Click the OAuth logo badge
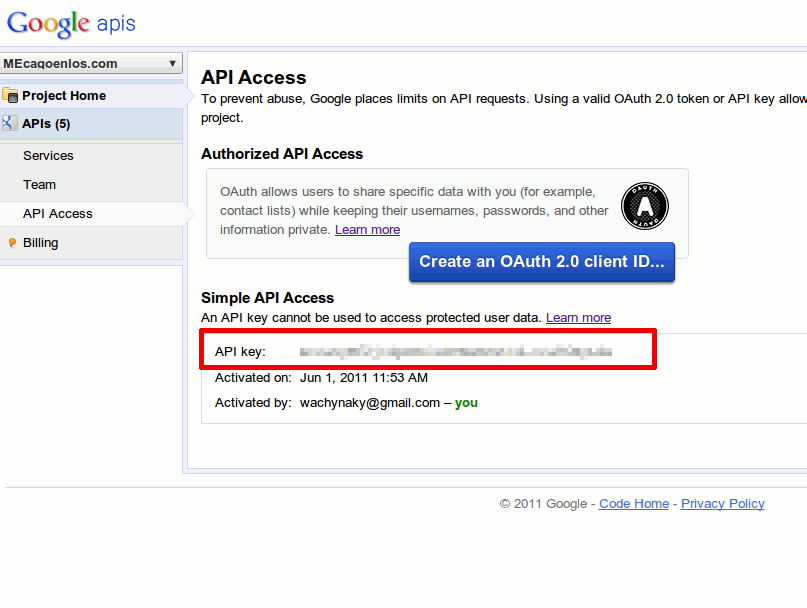This screenshot has width=807, height=608. pyautogui.click(x=645, y=206)
